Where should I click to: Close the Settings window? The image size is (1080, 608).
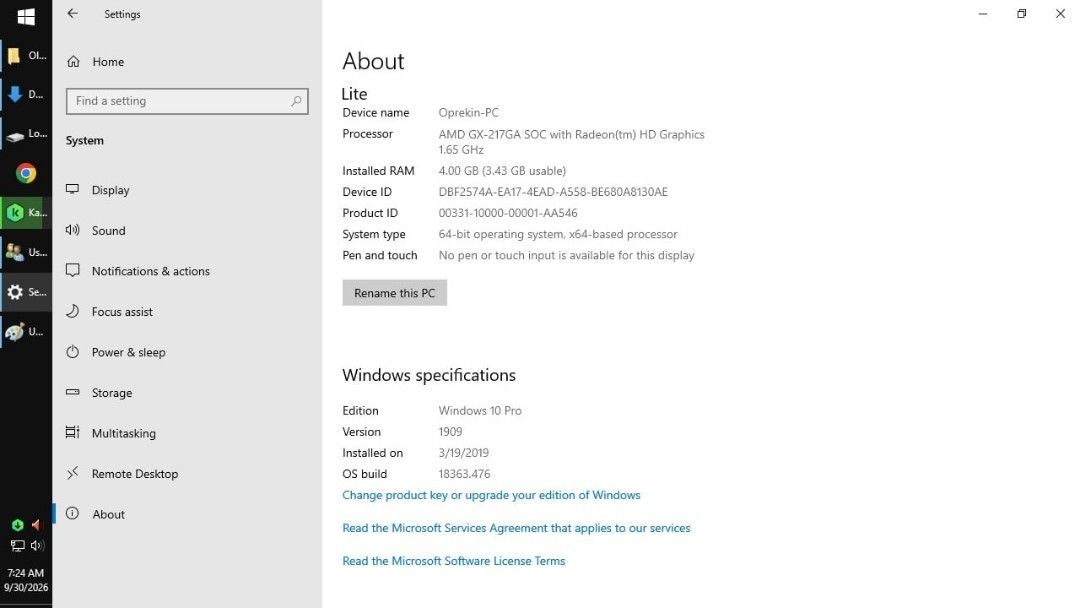(x=1060, y=14)
